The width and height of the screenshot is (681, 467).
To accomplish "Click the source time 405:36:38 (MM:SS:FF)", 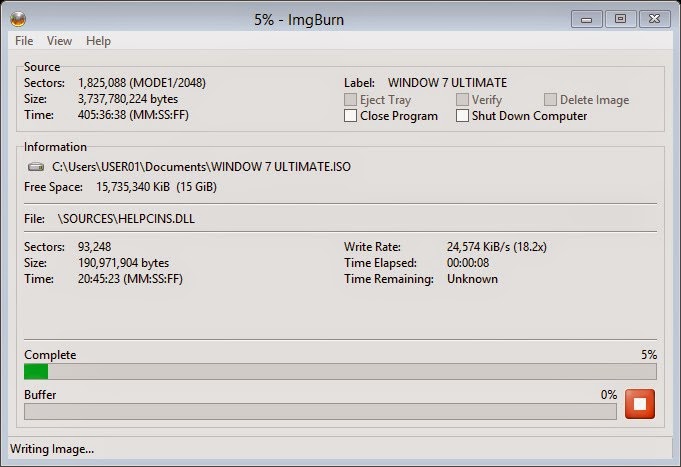I will point(133,115).
